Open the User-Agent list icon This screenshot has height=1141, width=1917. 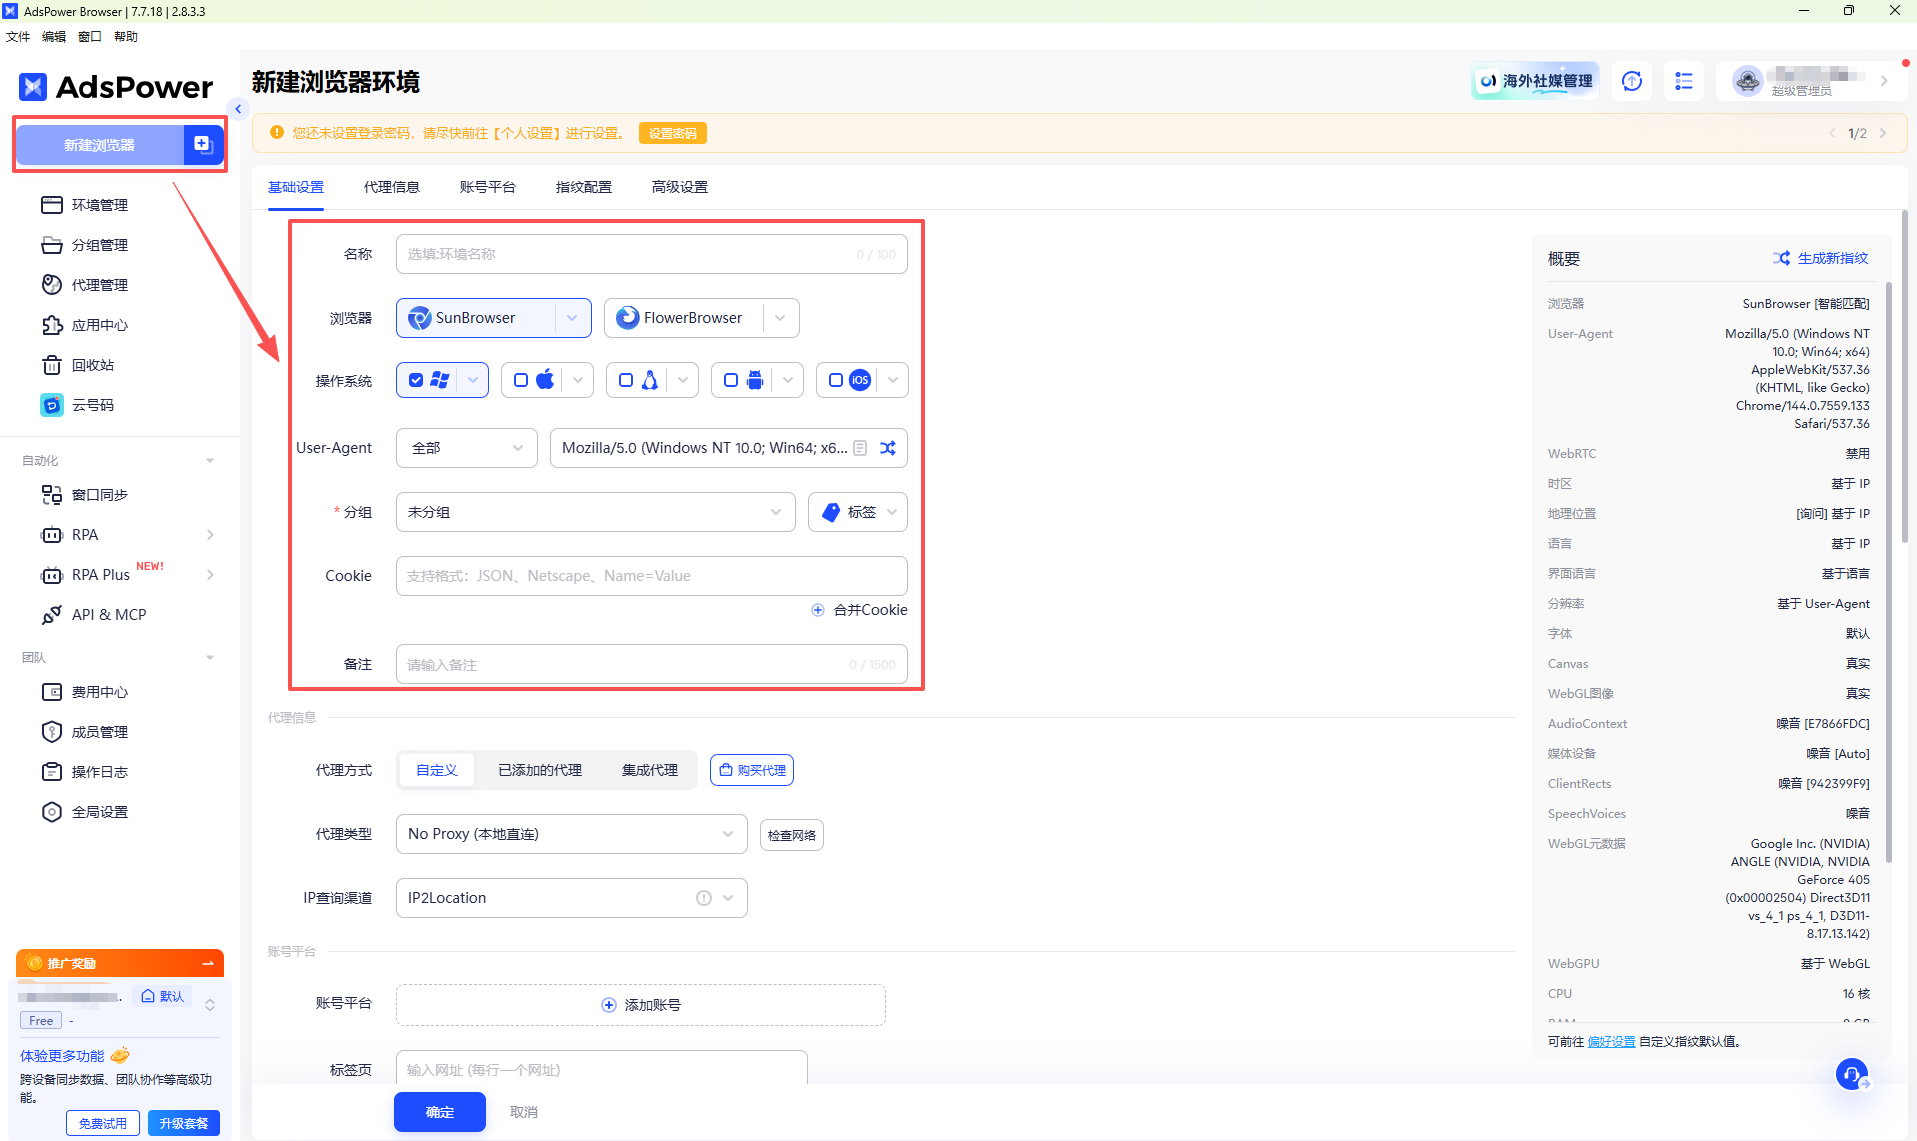point(860,448)
